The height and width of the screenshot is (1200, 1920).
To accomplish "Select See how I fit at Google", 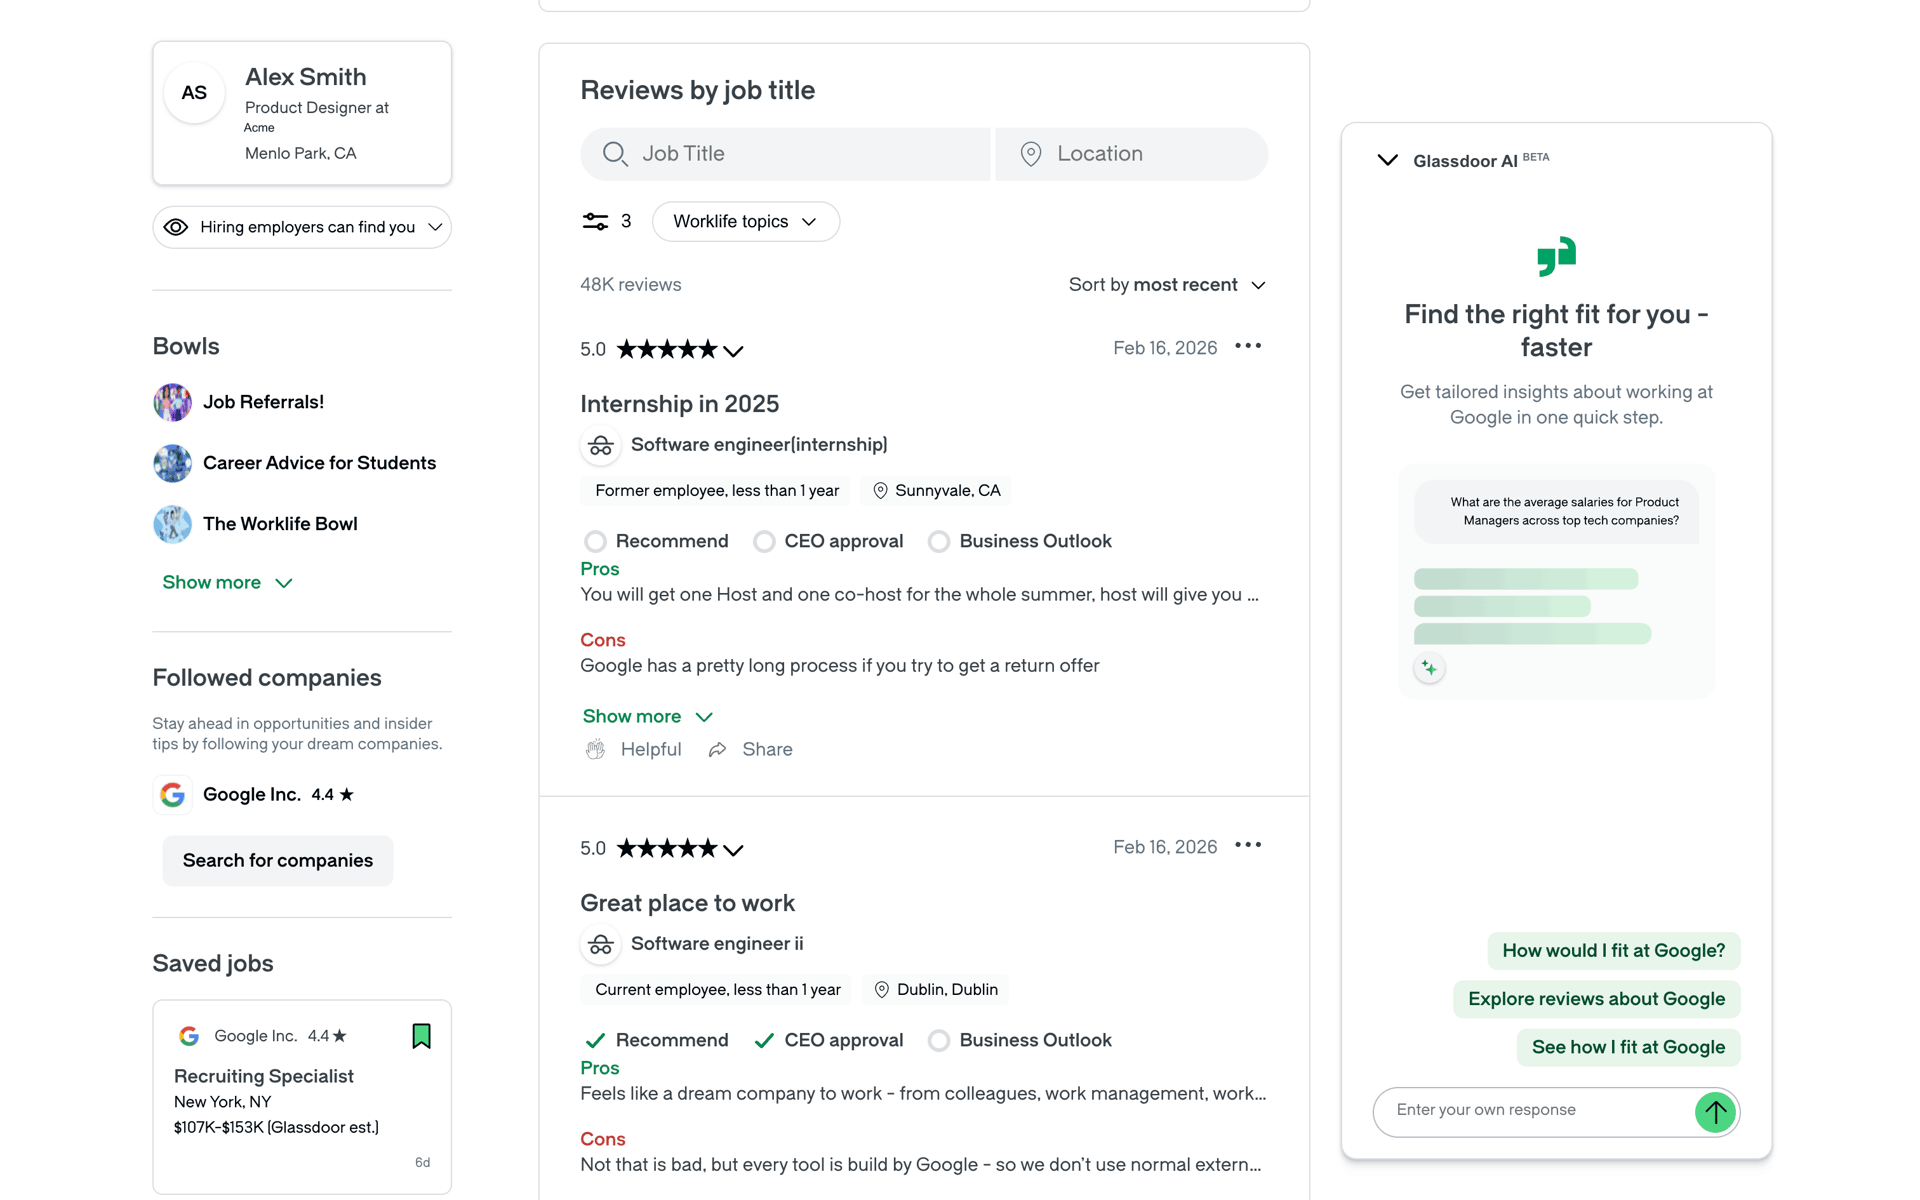I will pos(1629,1047).
